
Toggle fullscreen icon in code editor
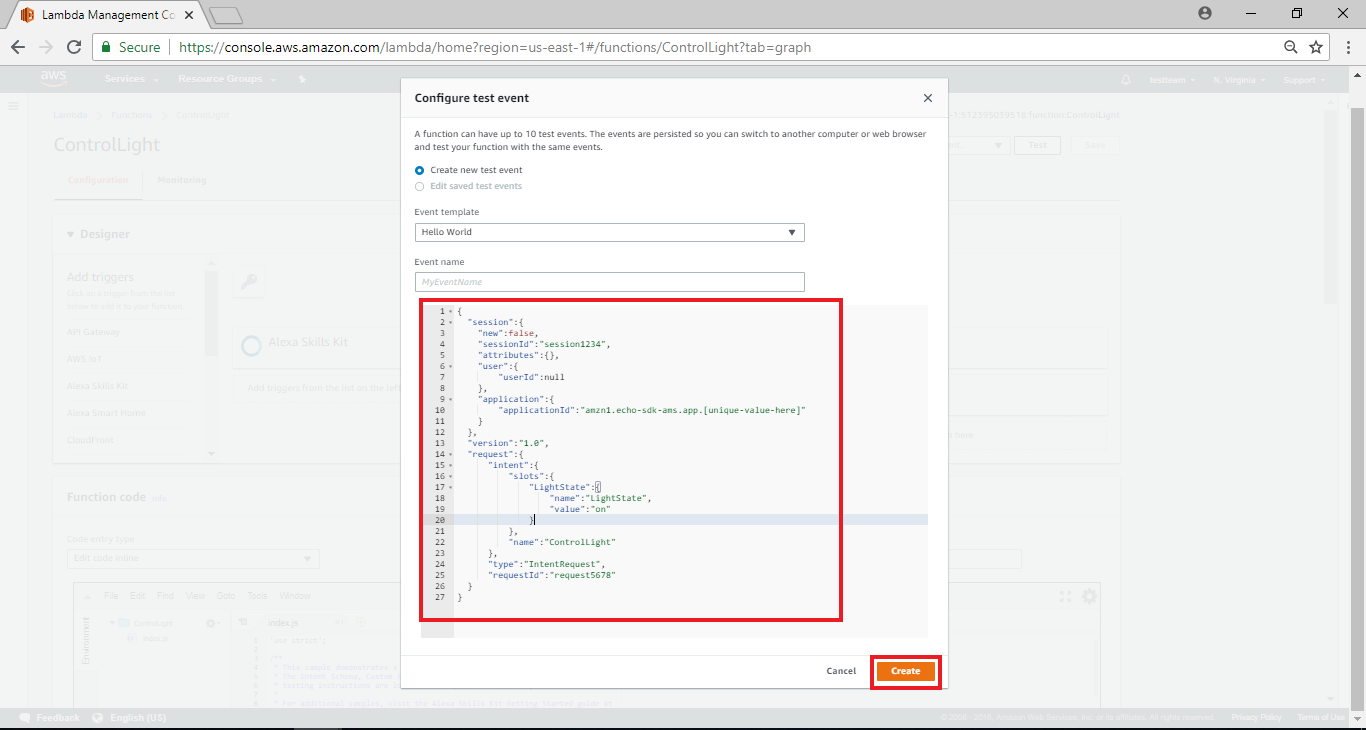coord(1066,596)
